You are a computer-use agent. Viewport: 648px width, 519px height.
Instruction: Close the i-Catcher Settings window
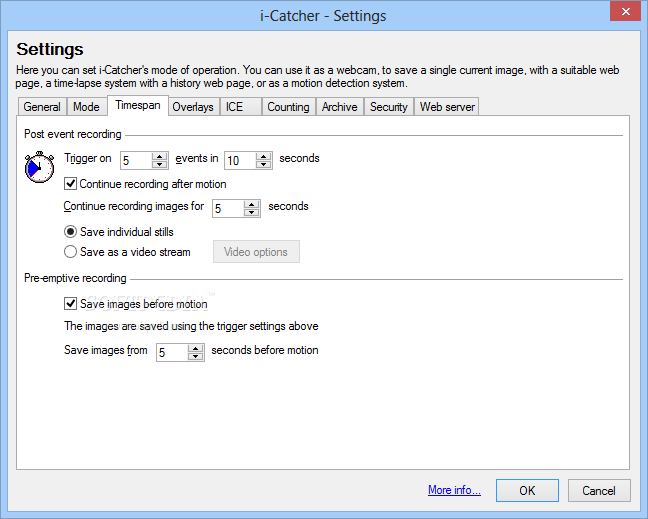click(625, 11)
